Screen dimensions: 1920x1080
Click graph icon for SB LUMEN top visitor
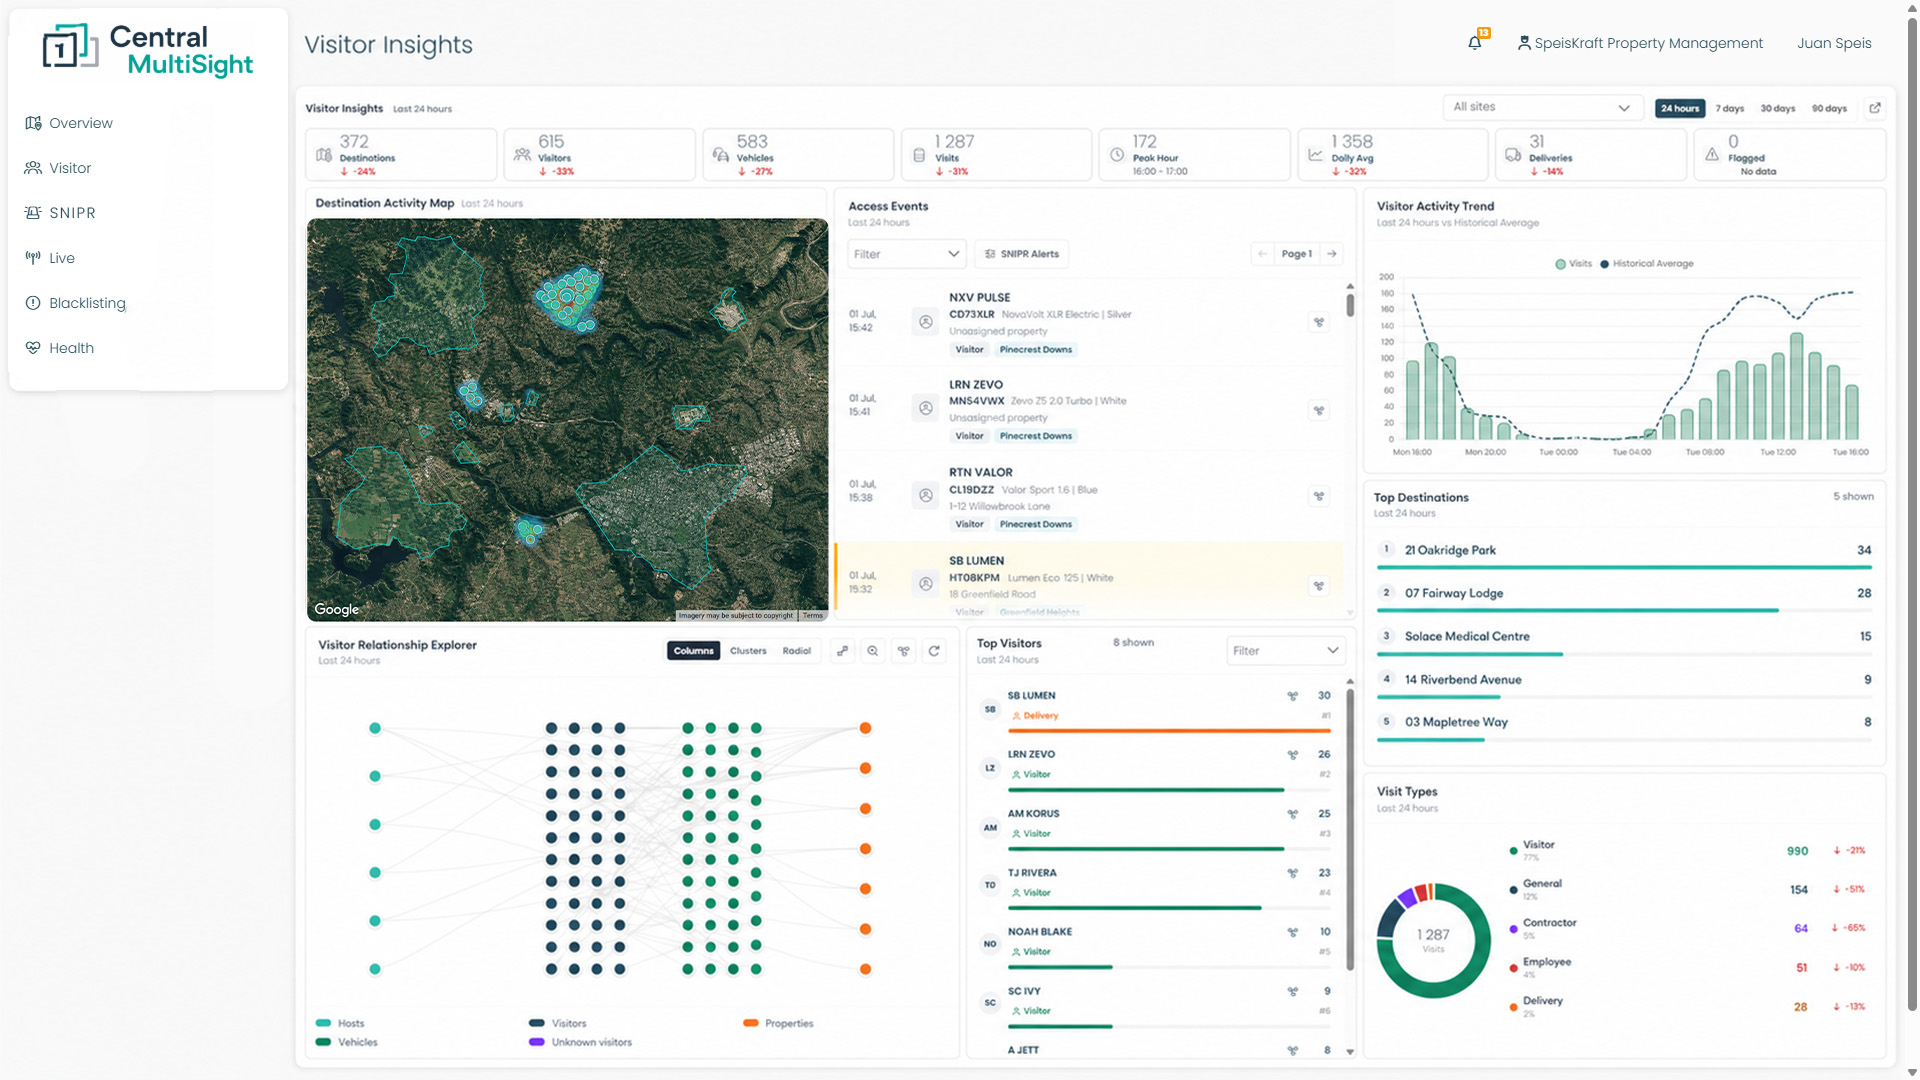click(1292, 696)
